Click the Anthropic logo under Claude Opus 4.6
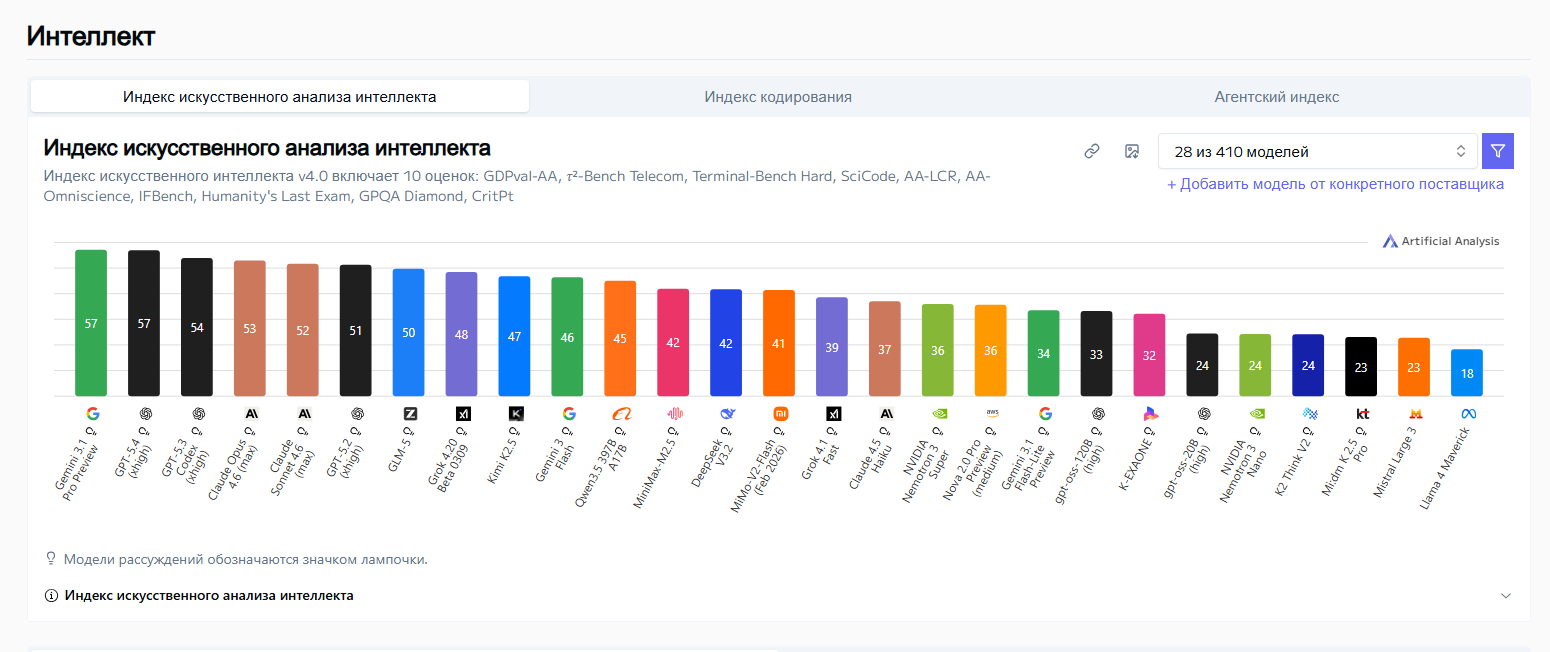The image size is (1550, 652). [250, 413]
